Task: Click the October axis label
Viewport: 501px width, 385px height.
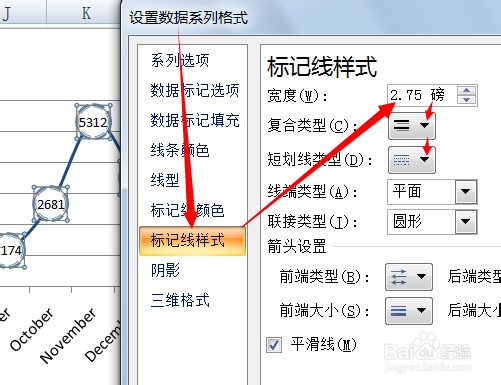Action: point(31,329)
